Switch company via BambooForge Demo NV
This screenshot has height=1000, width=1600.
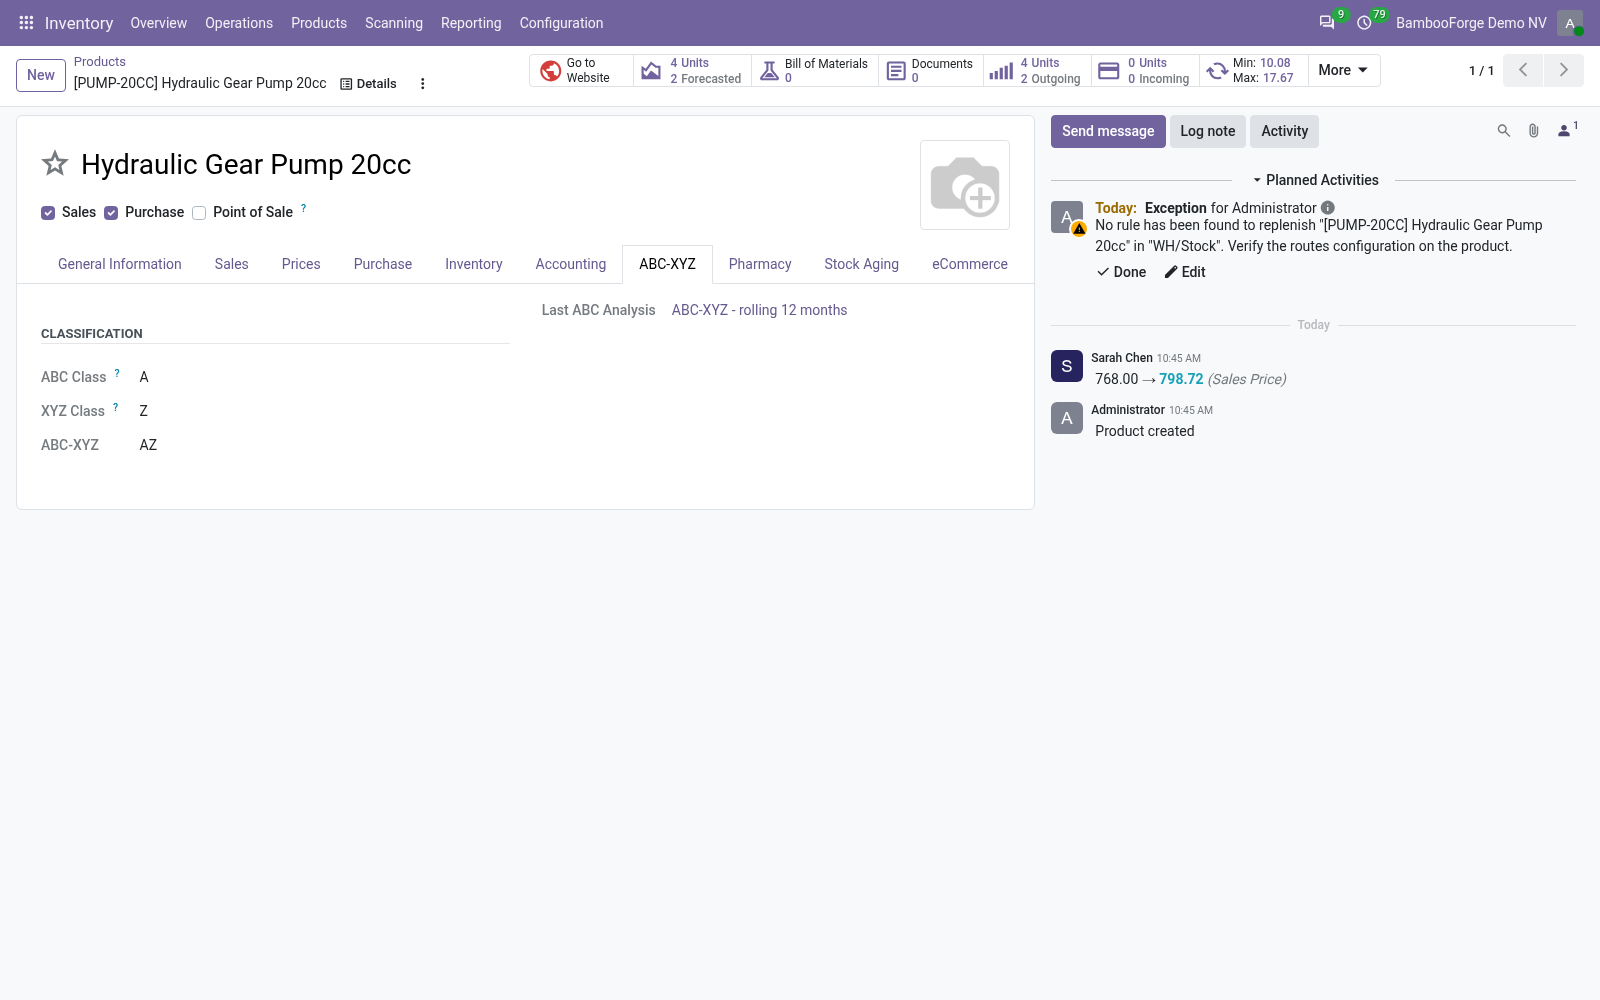coord(1471,23)
